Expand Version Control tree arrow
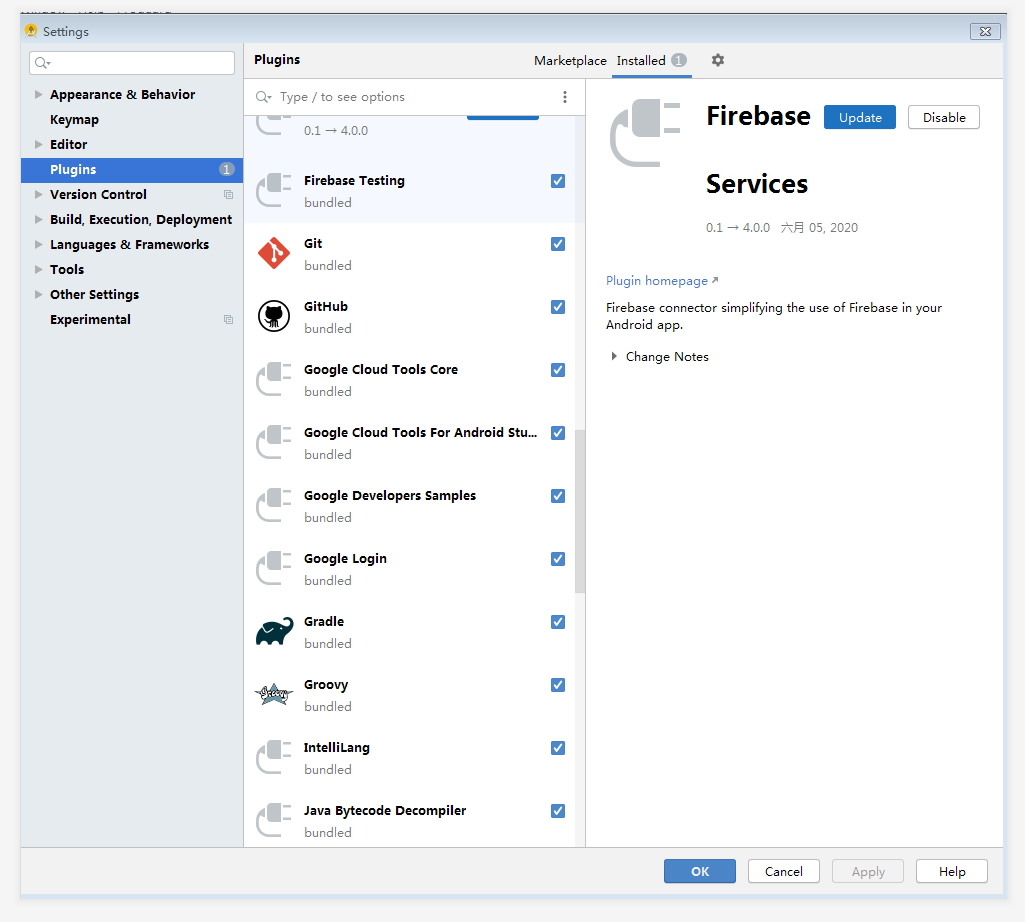 point(39,194)
